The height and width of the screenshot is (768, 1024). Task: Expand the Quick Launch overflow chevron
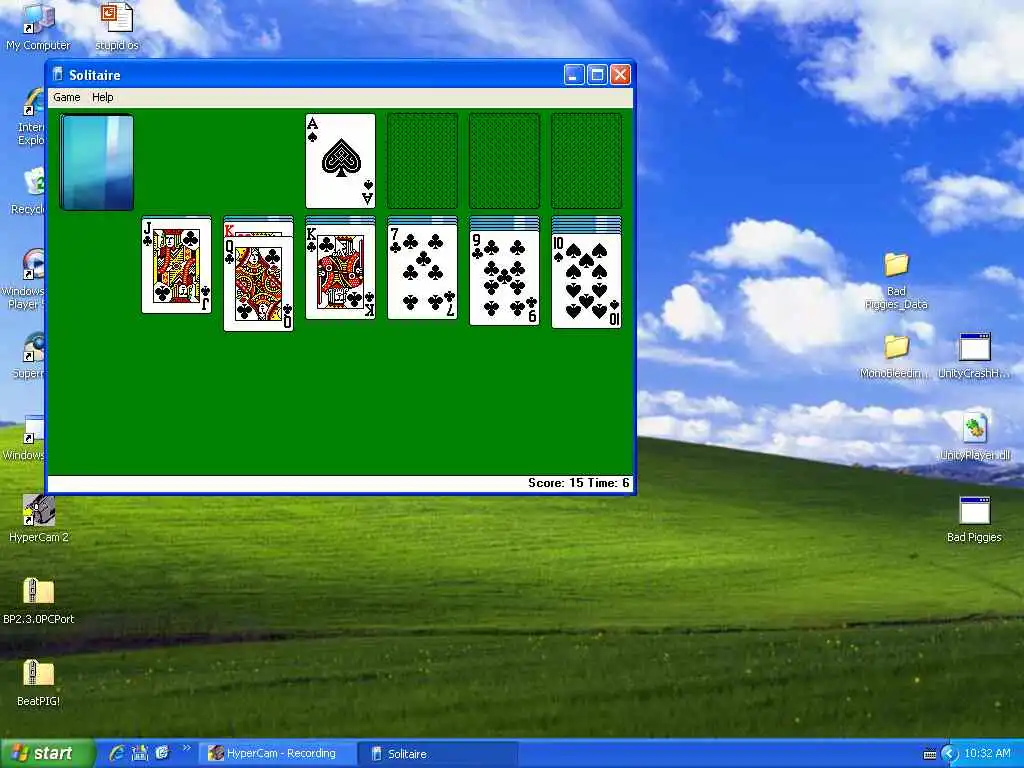tap(186, 748)
